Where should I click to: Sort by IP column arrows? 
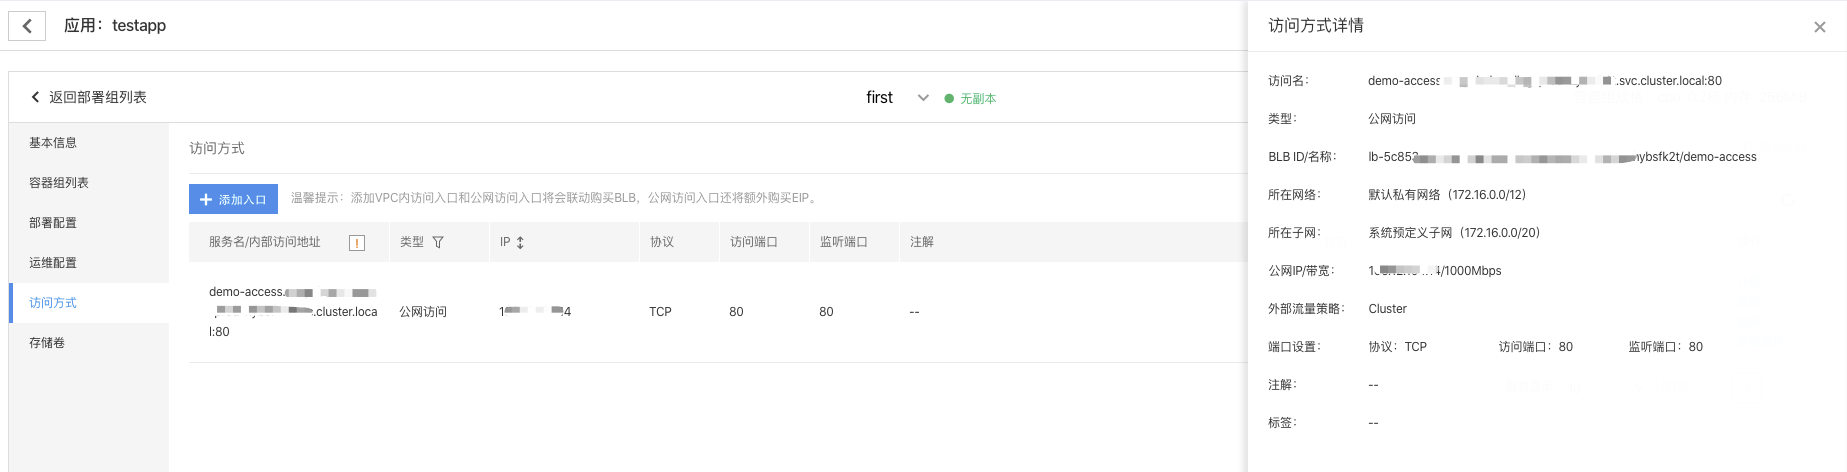520,242
